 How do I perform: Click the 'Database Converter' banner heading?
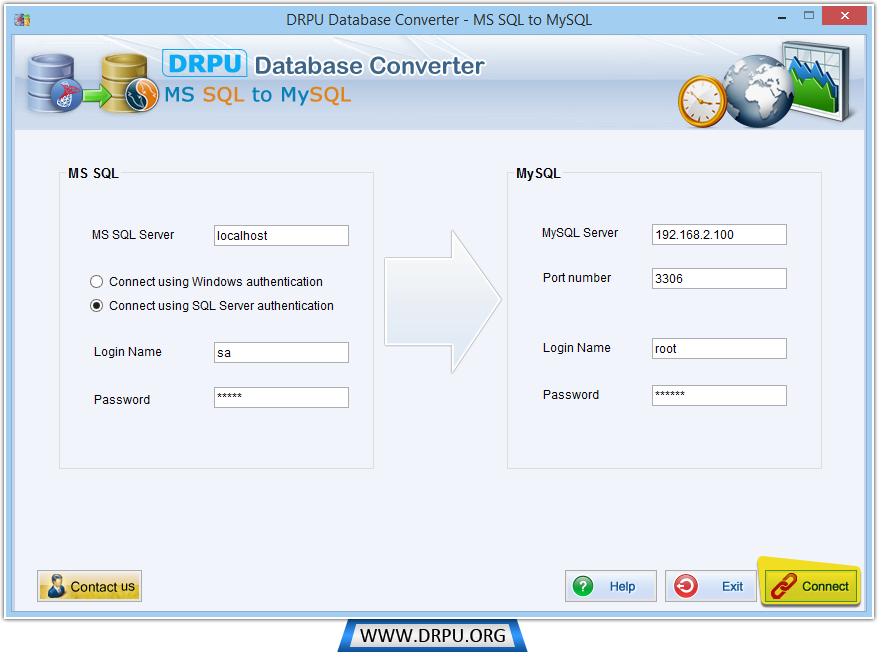tap(370, 66)
